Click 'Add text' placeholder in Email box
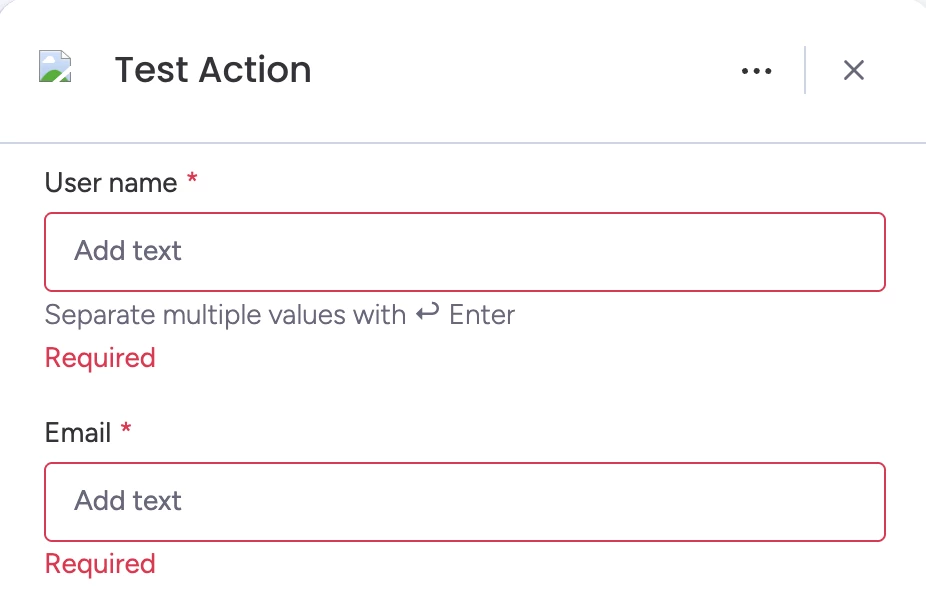This screenshot has height=614, width=926. (x=128, y=501)
